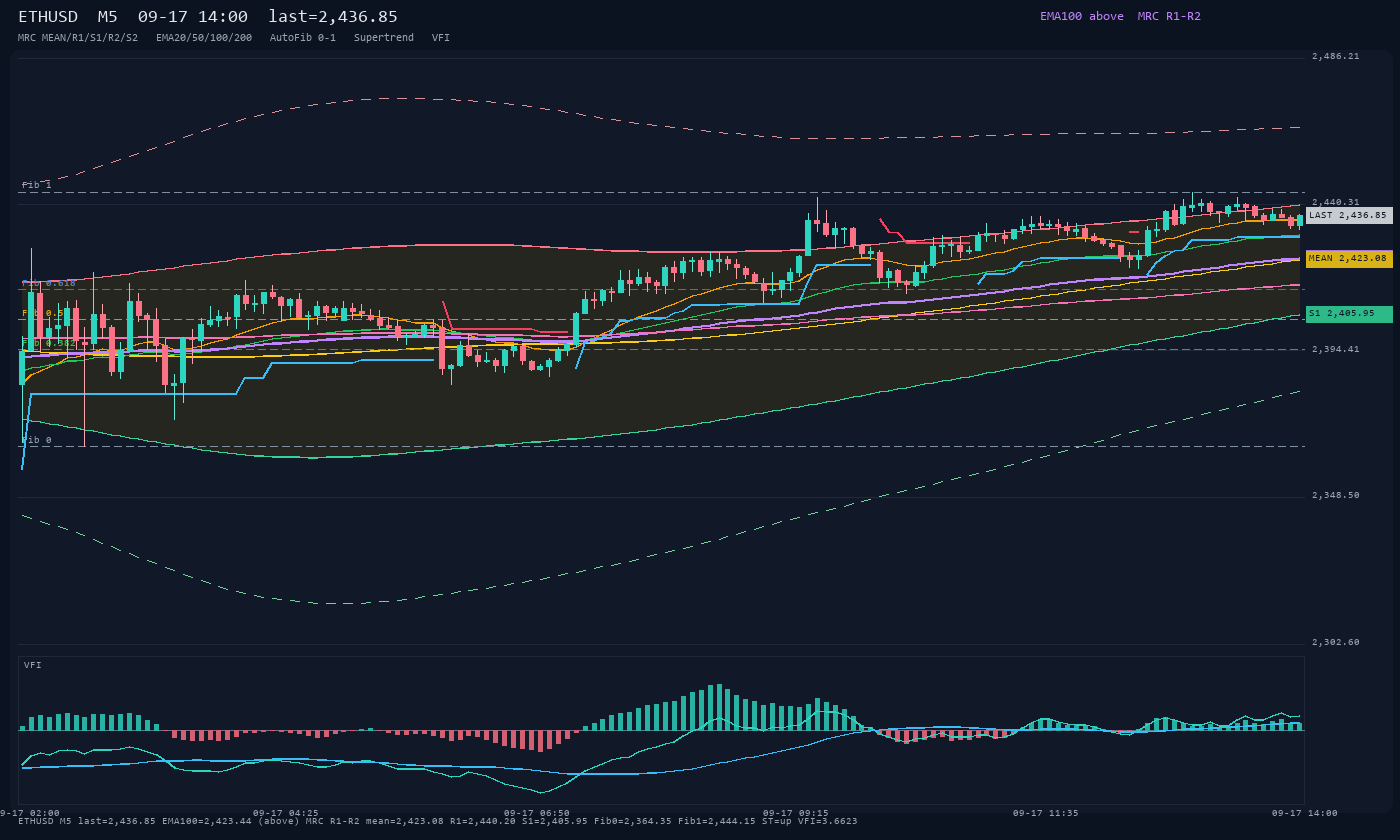Select the "MRC MEAN/R1/S1/R2/S2" indicator legend

[78, 38]
